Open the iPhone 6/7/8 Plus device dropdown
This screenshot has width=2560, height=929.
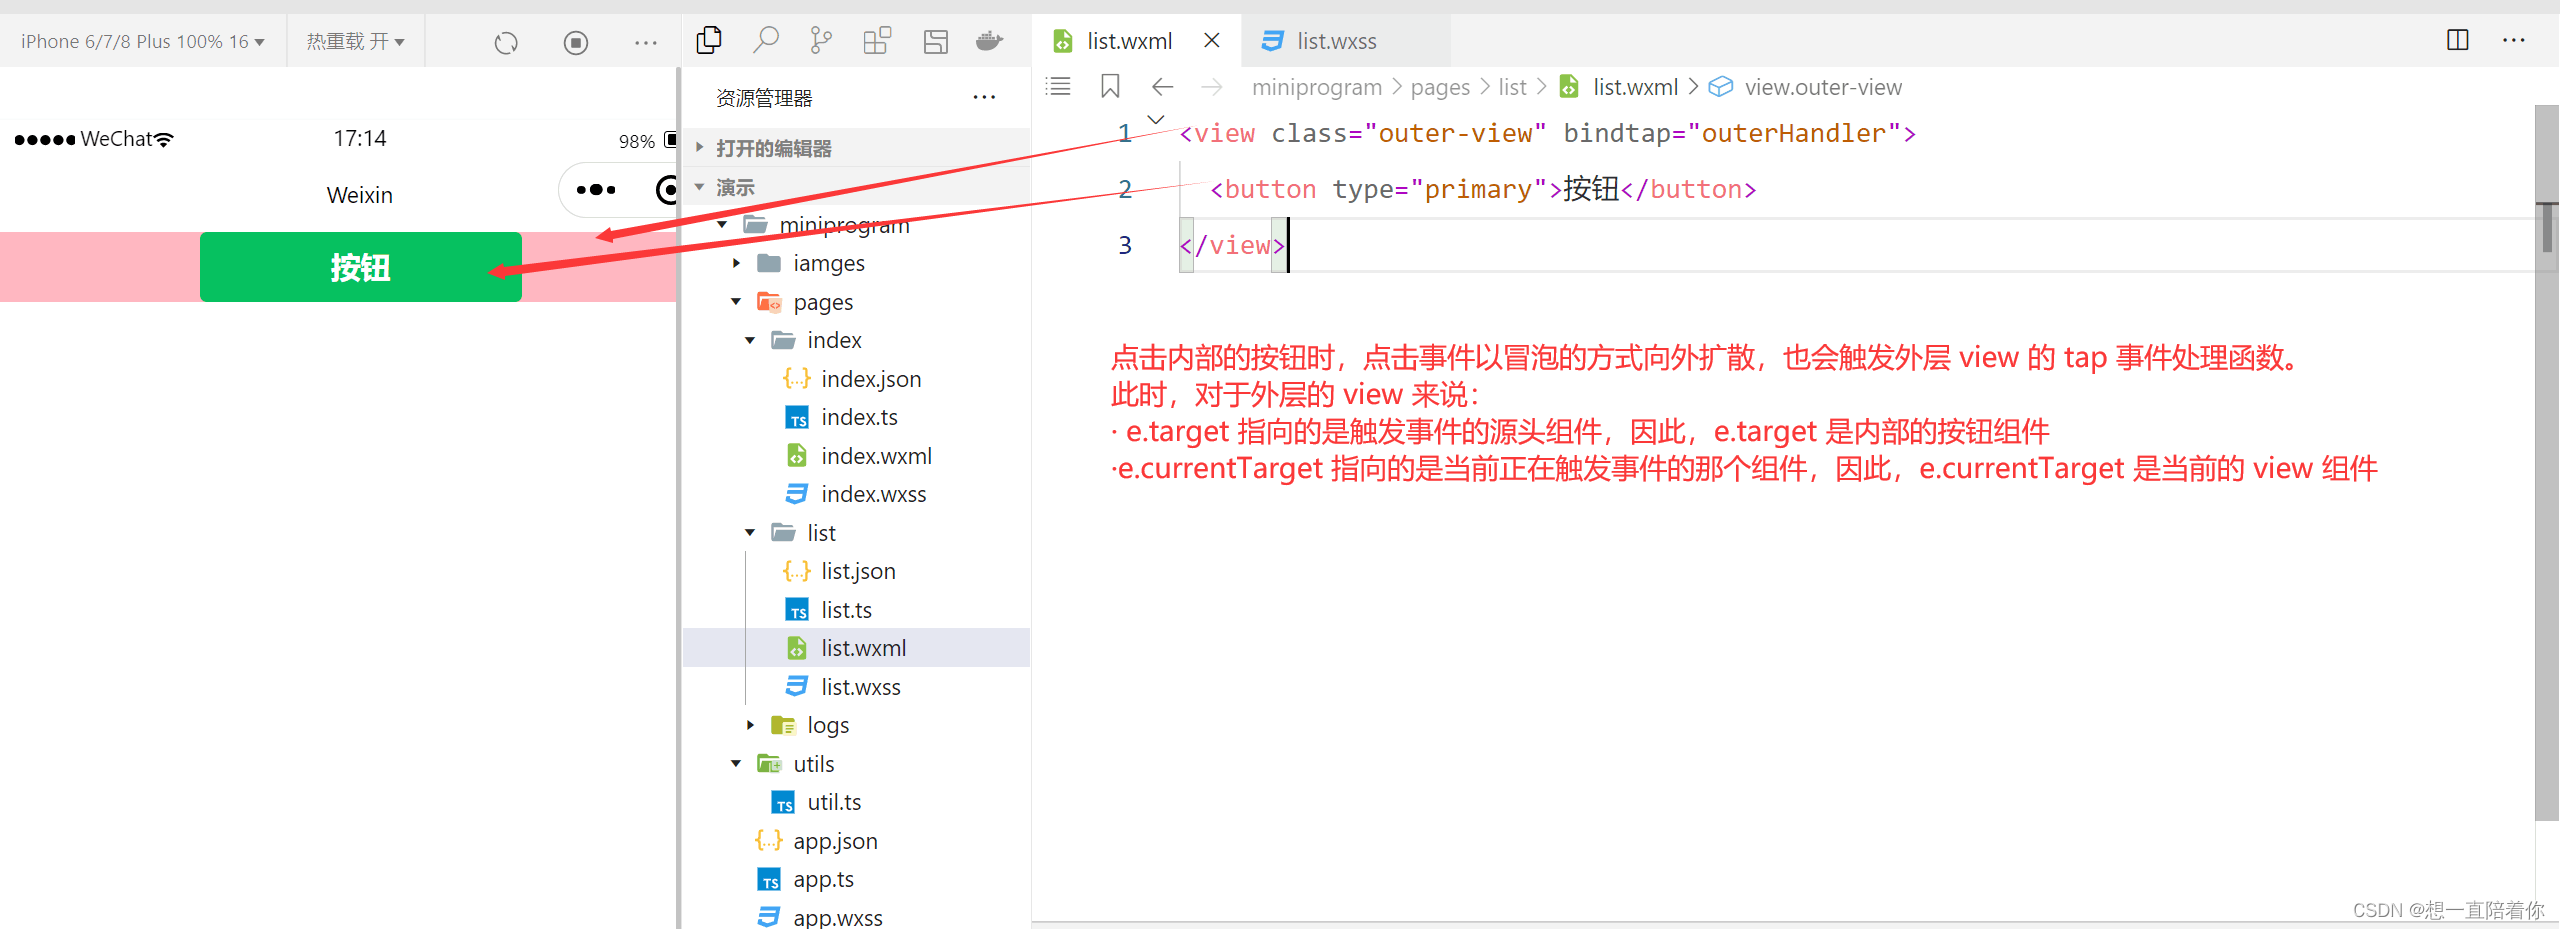coord(142,41)
